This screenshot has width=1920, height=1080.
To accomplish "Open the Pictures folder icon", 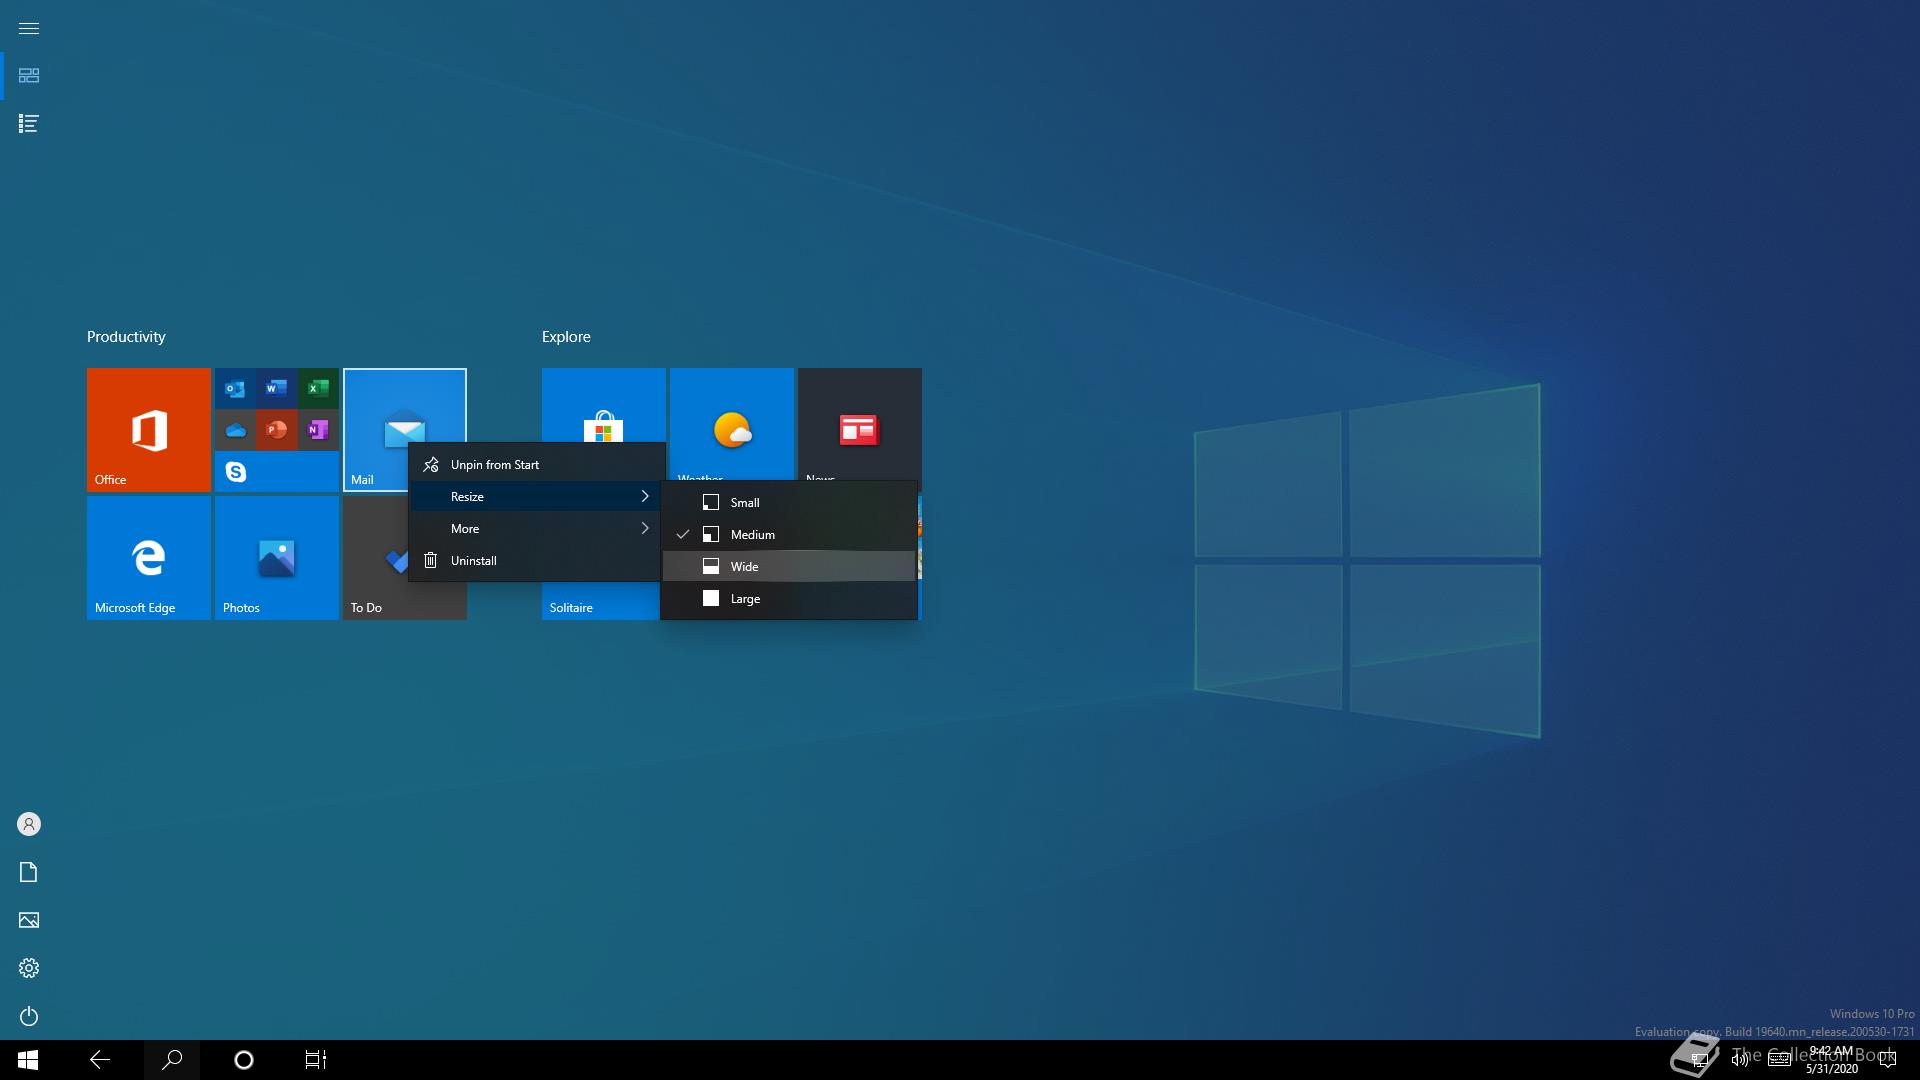I will 29,920.
